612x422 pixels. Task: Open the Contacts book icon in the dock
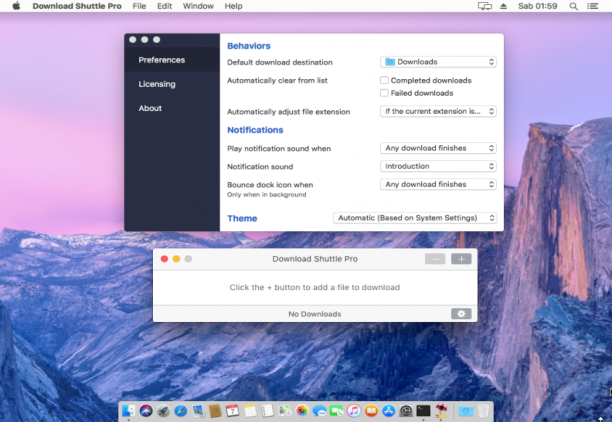(x=215, y=411)
